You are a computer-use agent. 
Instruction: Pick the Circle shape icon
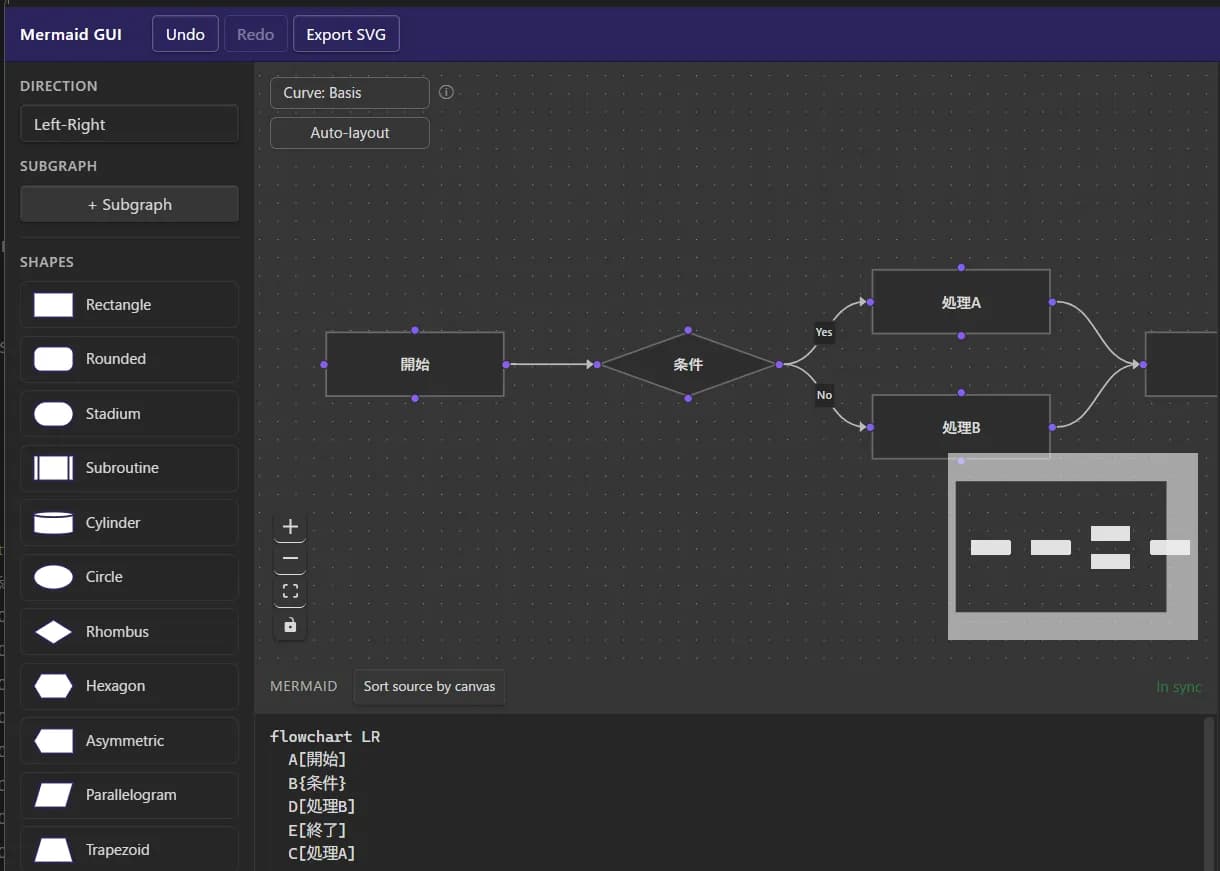(x=53, y=577)
